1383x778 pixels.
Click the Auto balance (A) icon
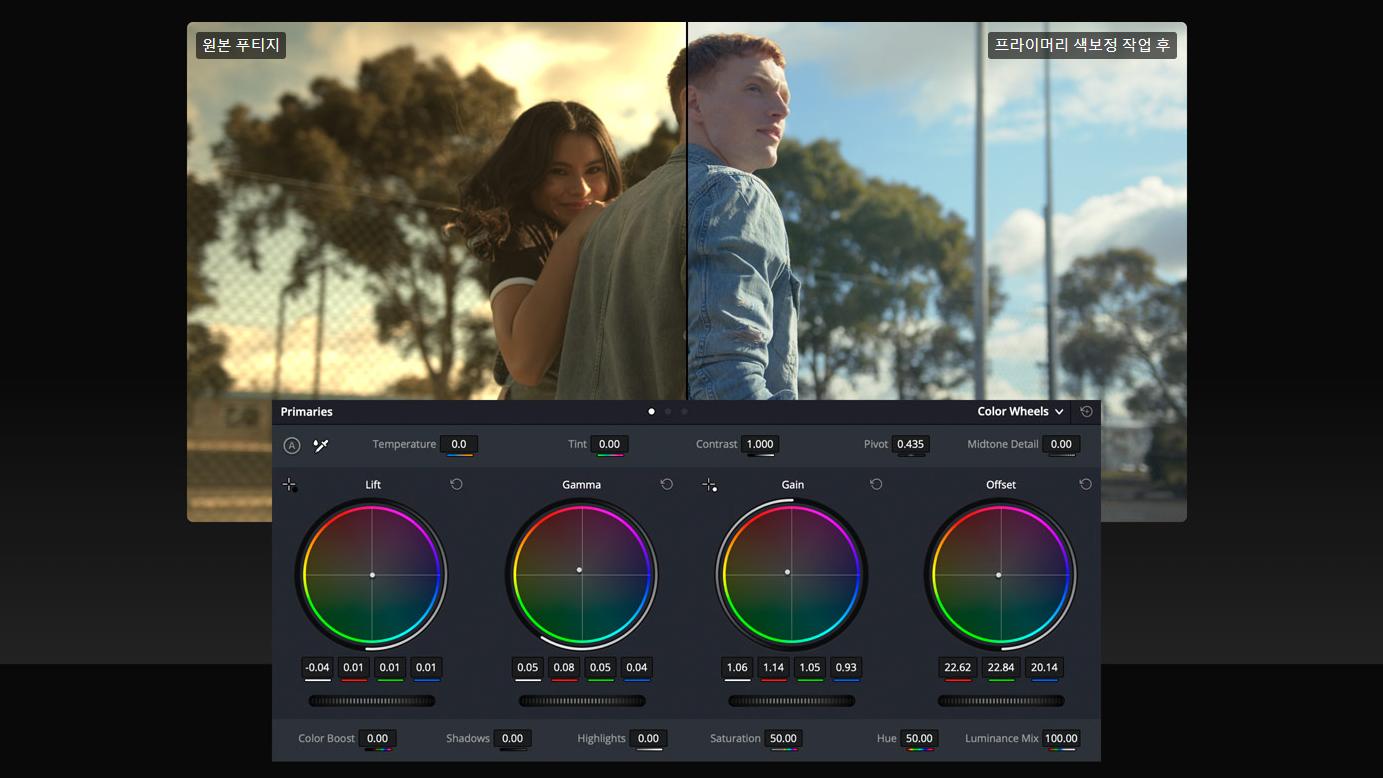[291, 445]
